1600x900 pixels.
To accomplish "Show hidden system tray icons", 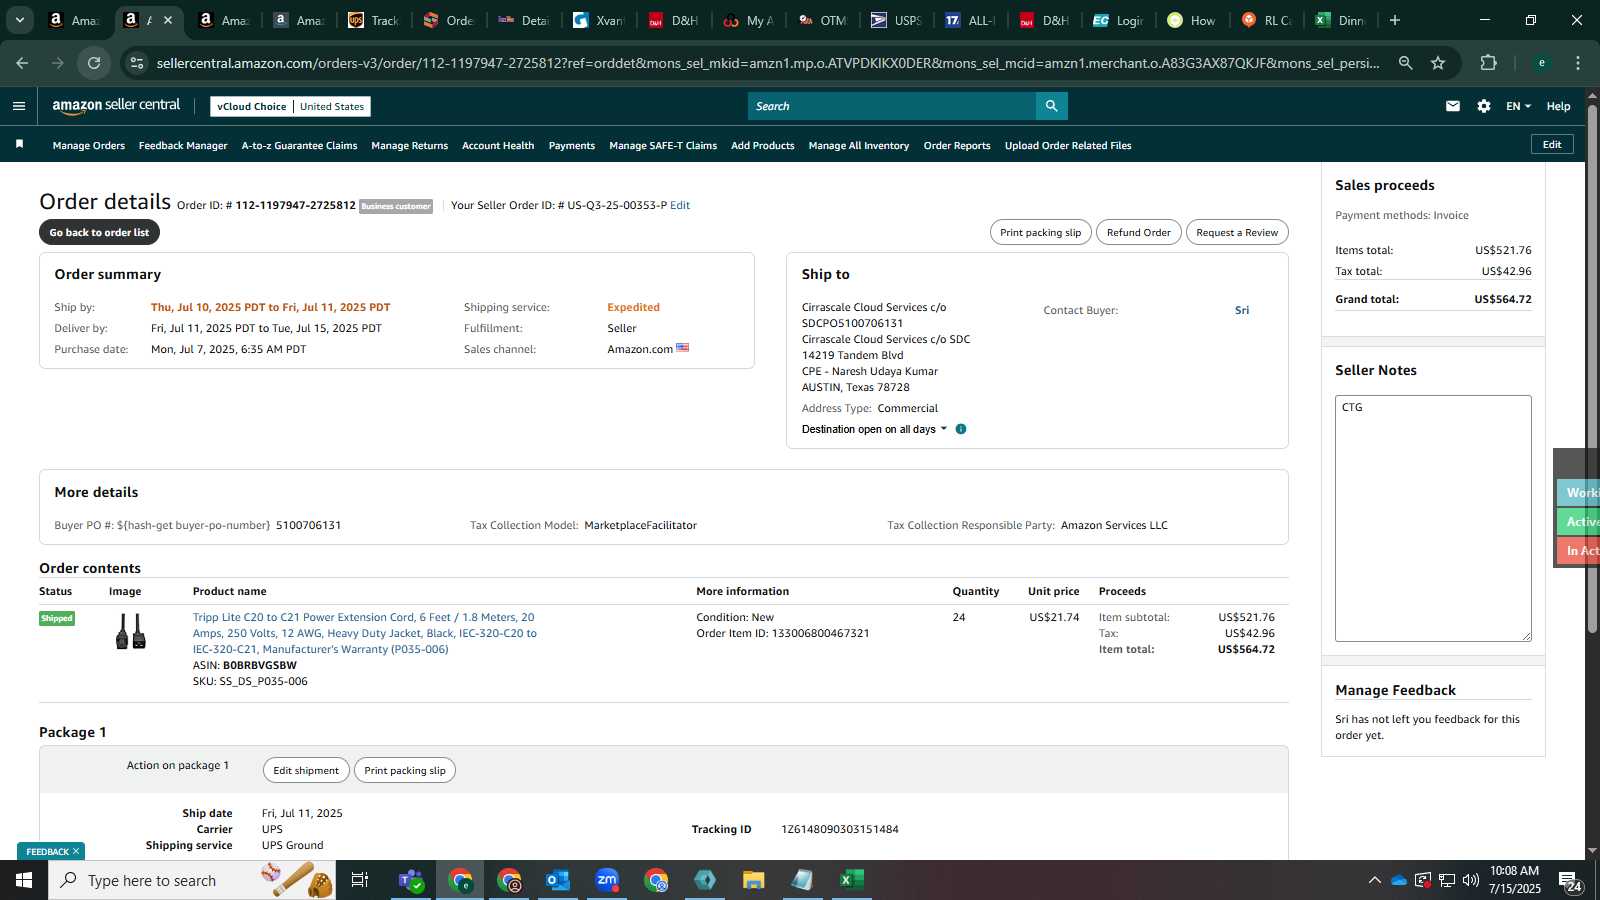I will pyautogui.click(x=1374, y=880).
